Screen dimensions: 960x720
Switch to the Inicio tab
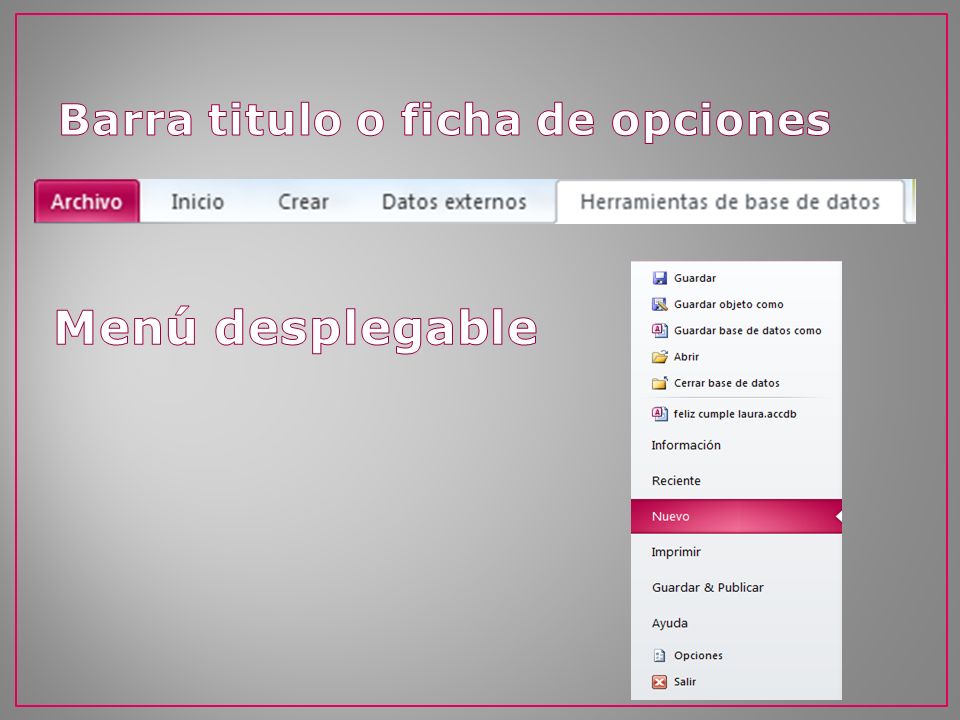pos(197,201)
